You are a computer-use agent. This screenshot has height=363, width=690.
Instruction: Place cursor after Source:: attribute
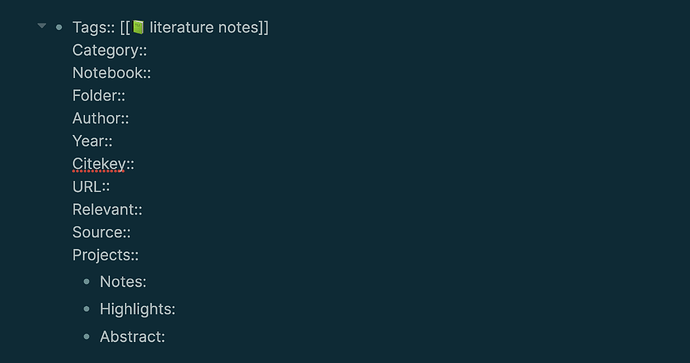[132, 232]
